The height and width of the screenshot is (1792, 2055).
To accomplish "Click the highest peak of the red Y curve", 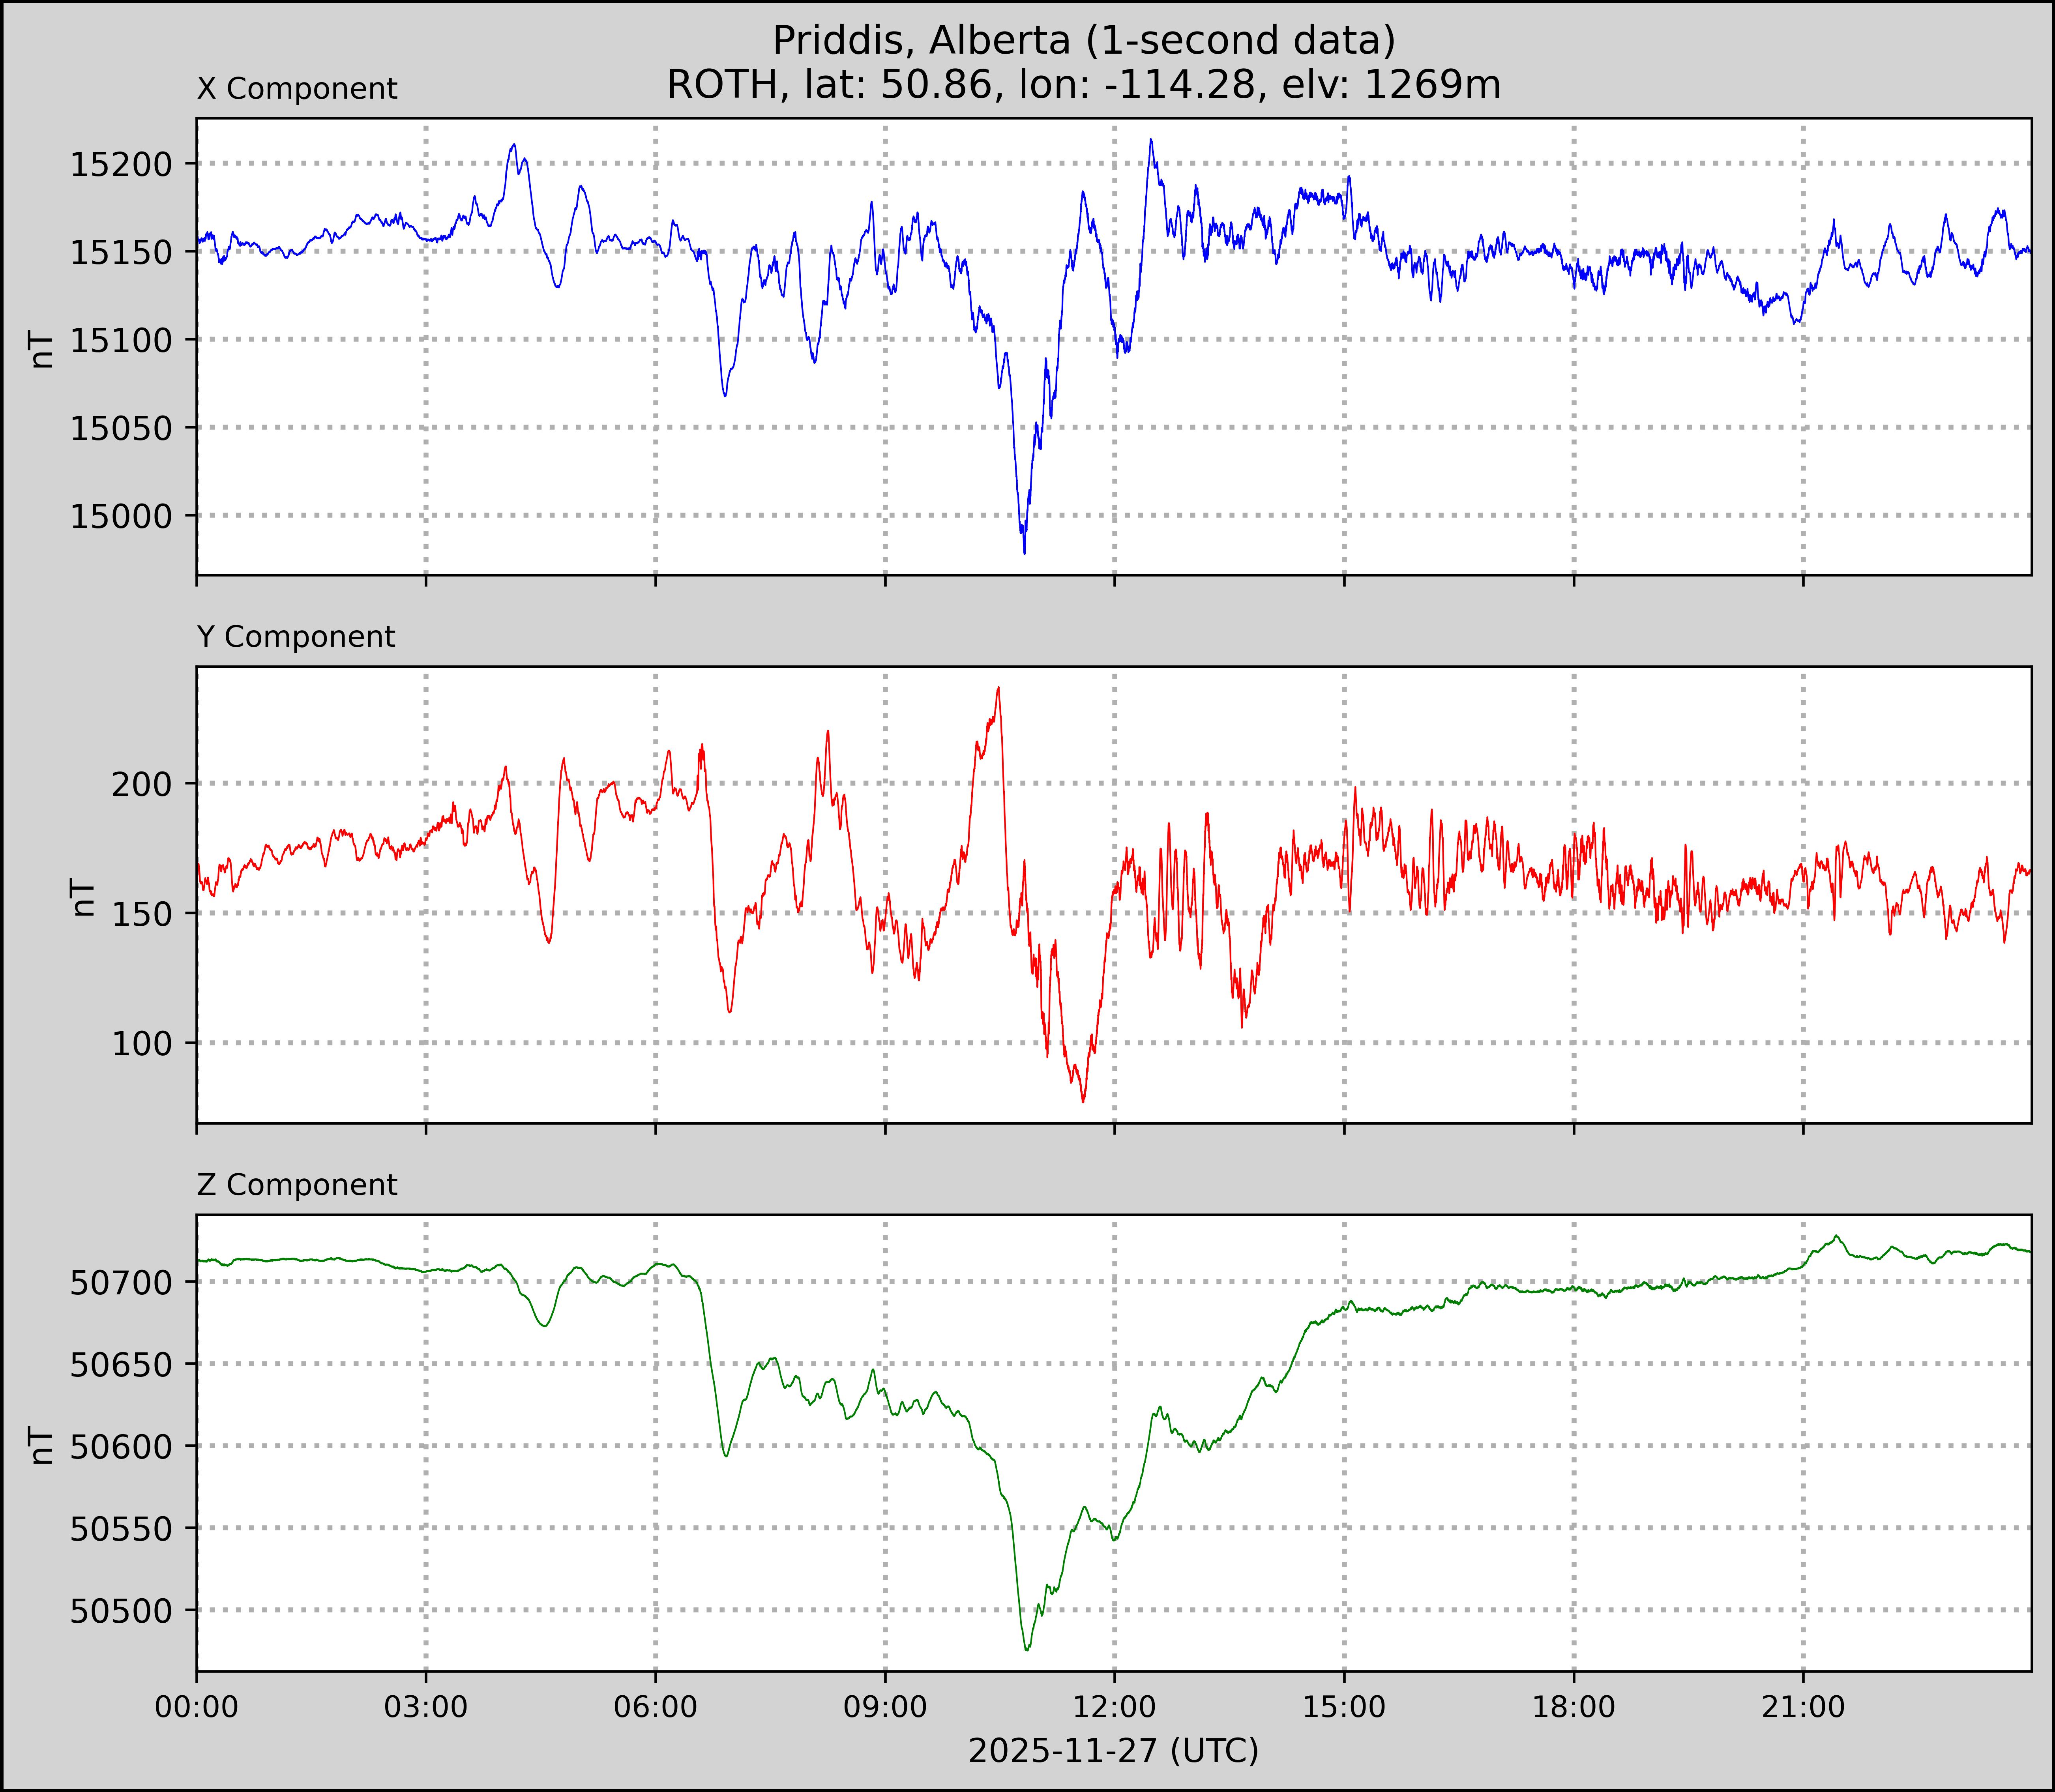I will [x=998, y=688].
